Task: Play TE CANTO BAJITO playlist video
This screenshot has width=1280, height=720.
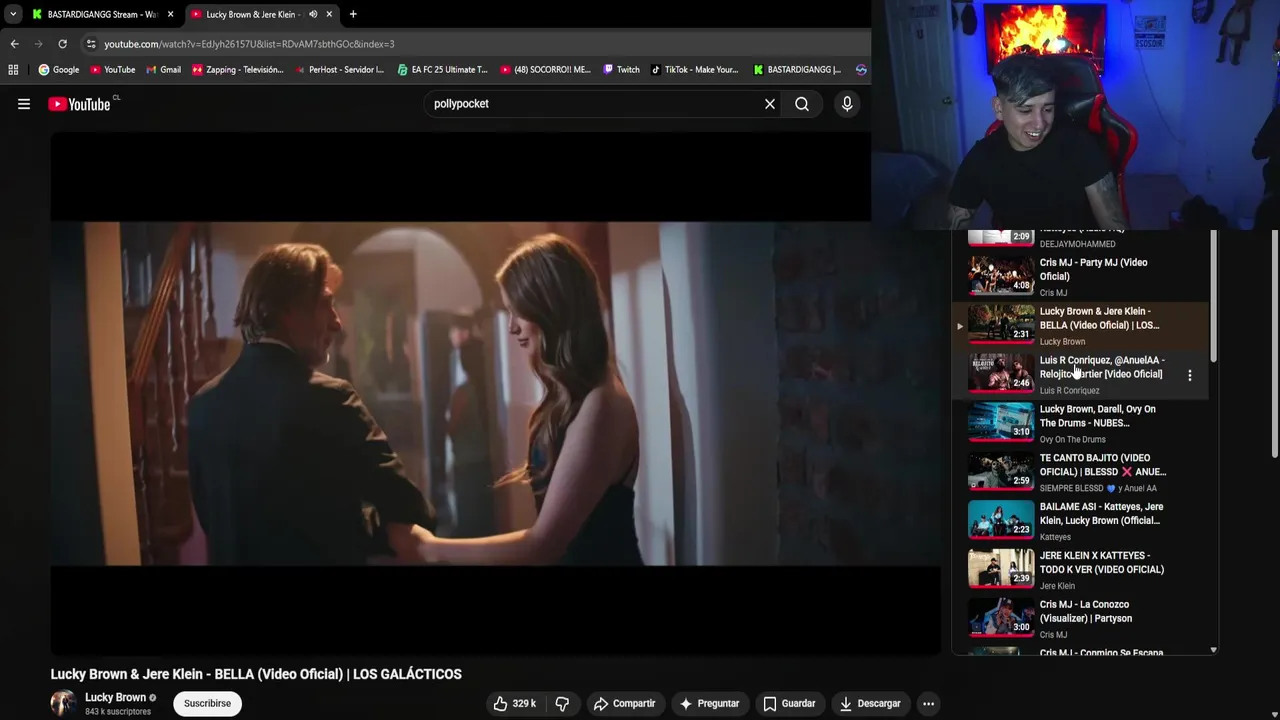Action: point(1080,473)
